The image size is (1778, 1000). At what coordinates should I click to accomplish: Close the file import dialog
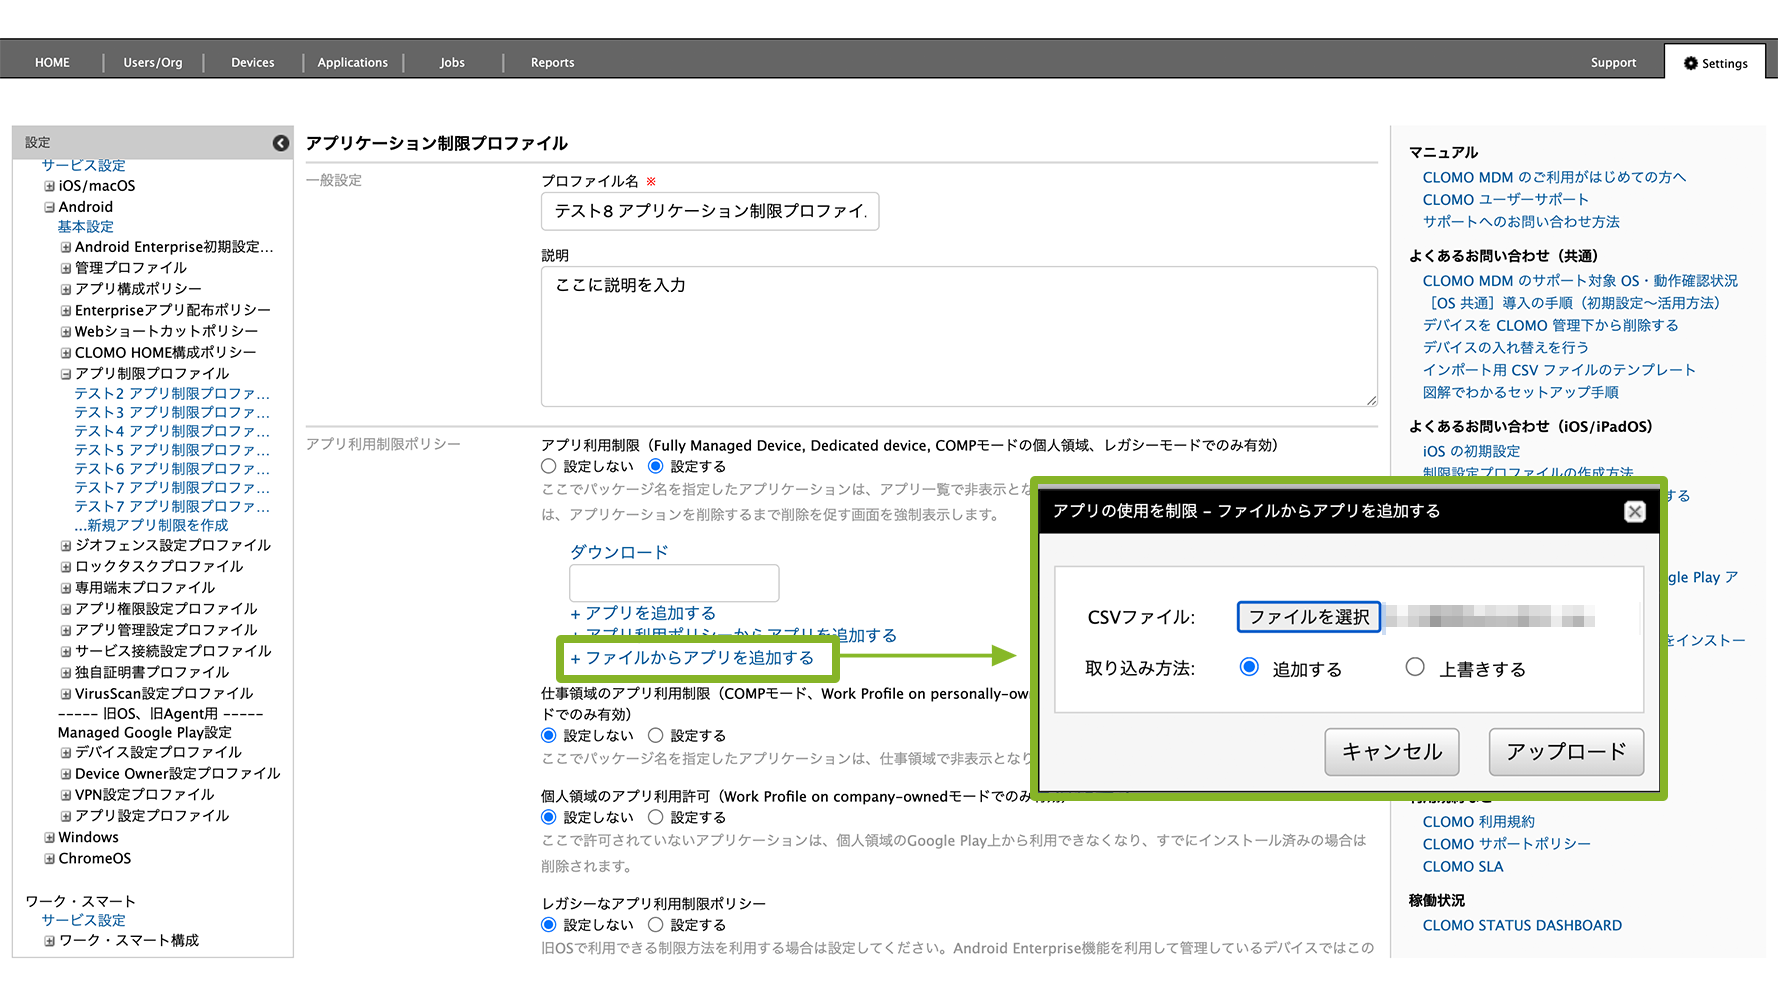click(1634, 512)
